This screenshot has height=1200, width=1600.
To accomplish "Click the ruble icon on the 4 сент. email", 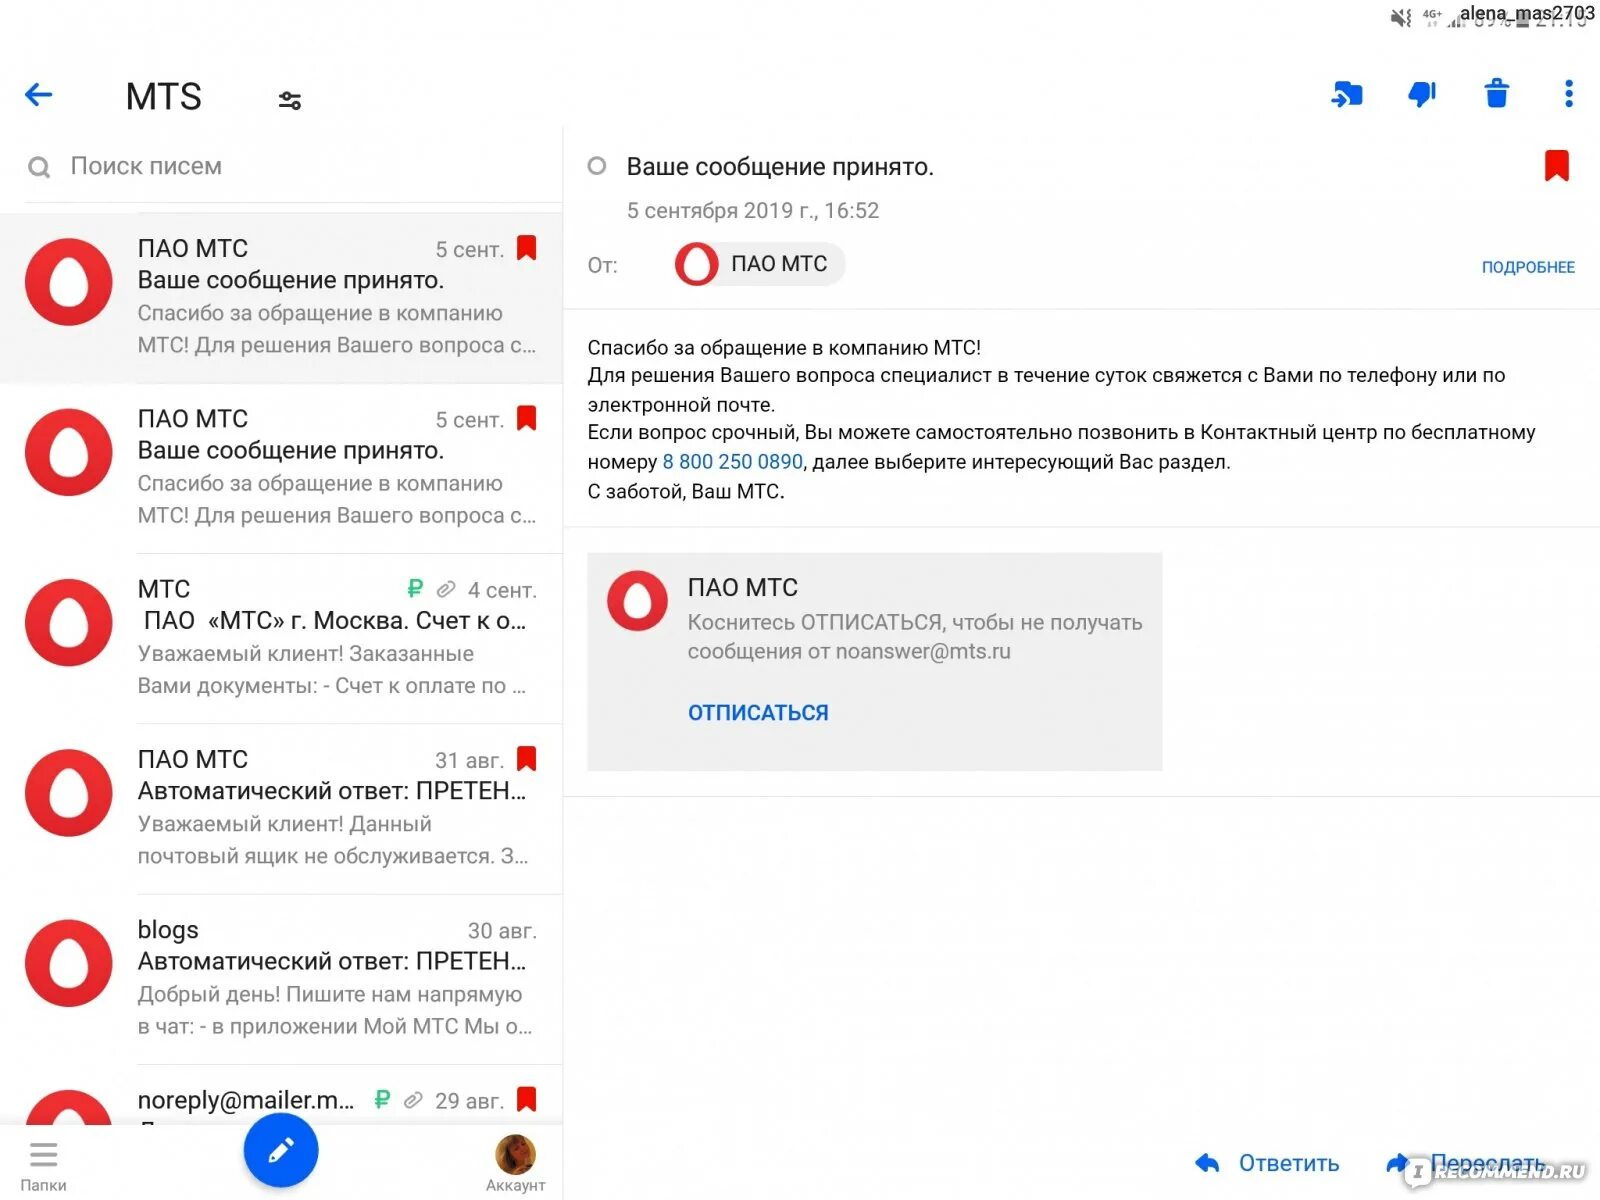I will coord(415,589).
